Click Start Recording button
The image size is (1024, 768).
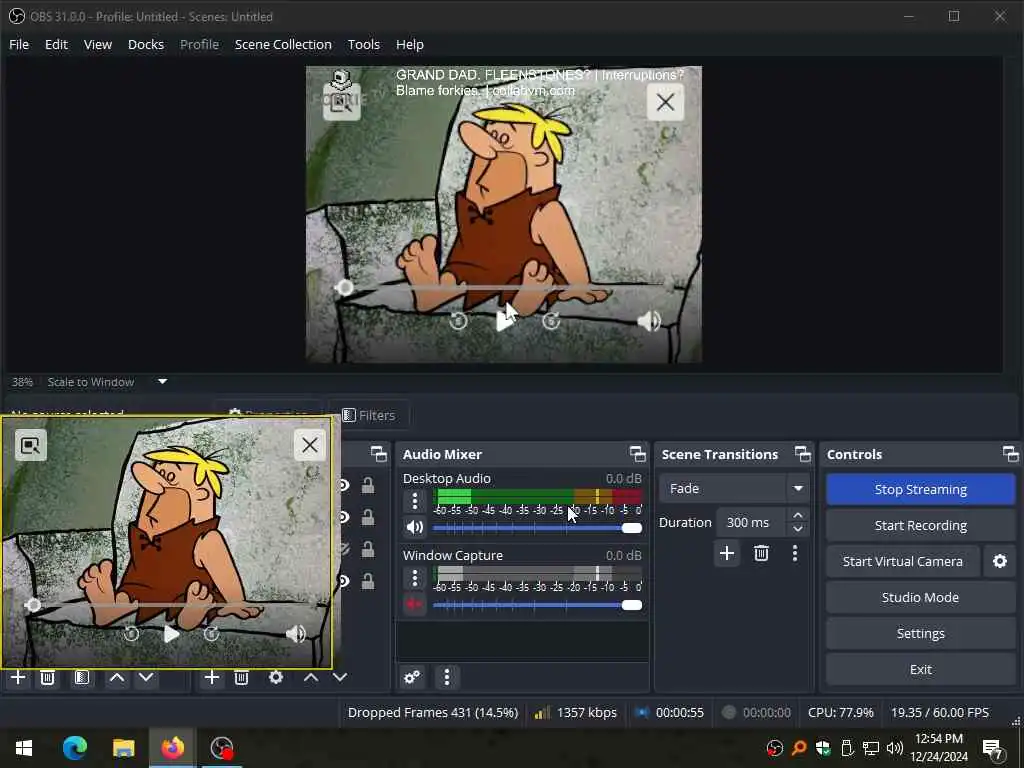tap(921, 525)
